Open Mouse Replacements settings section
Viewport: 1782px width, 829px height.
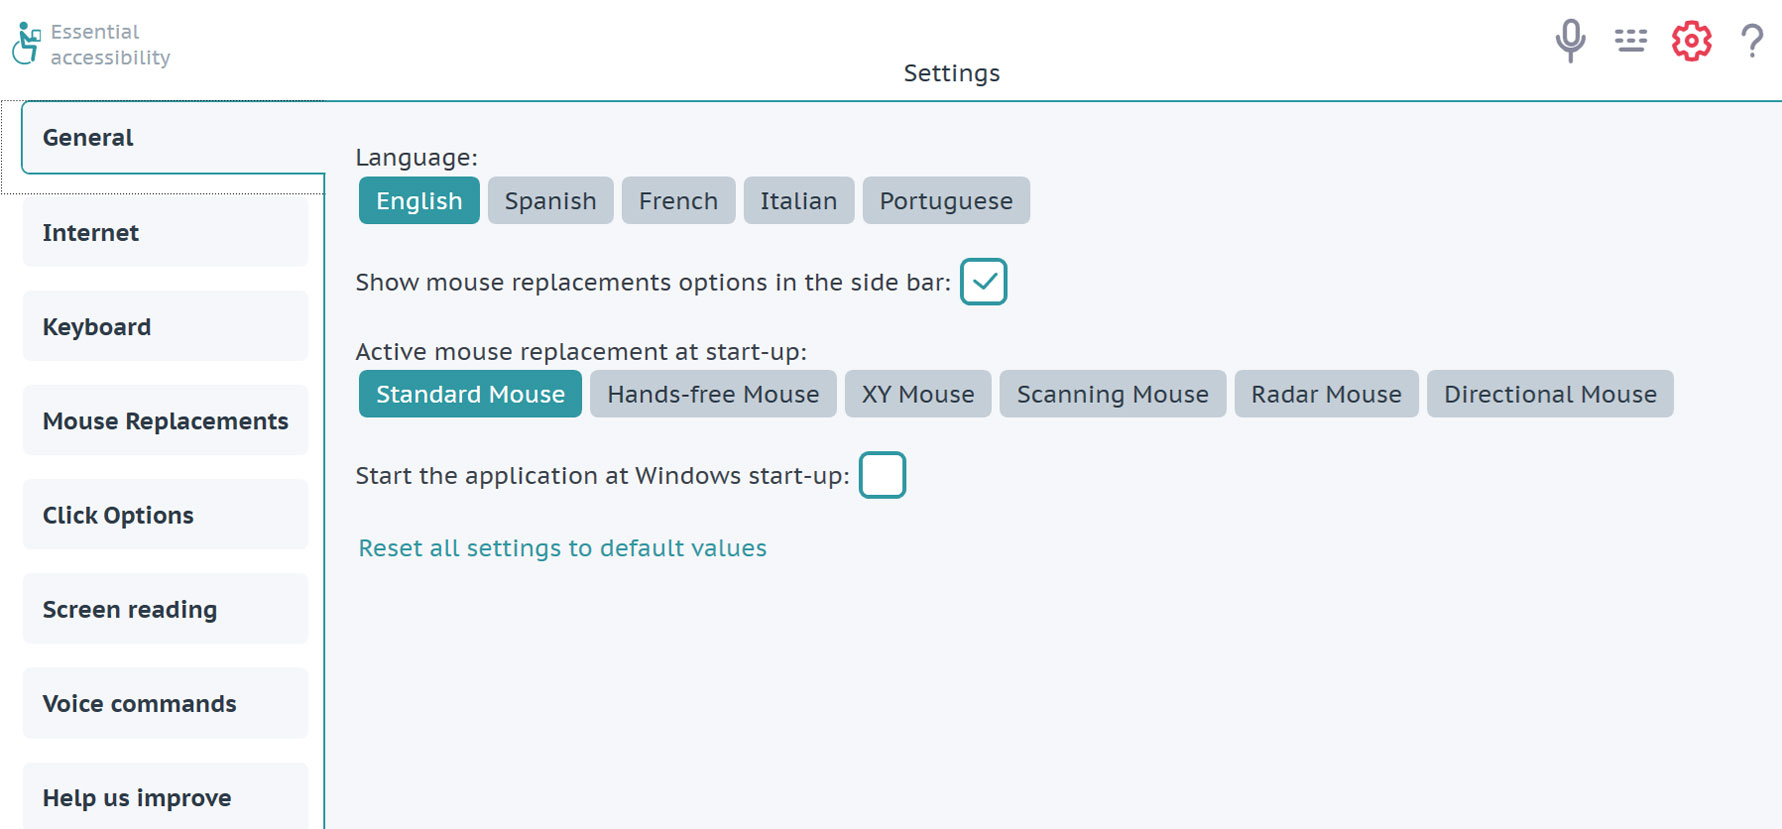coord(165,420)
